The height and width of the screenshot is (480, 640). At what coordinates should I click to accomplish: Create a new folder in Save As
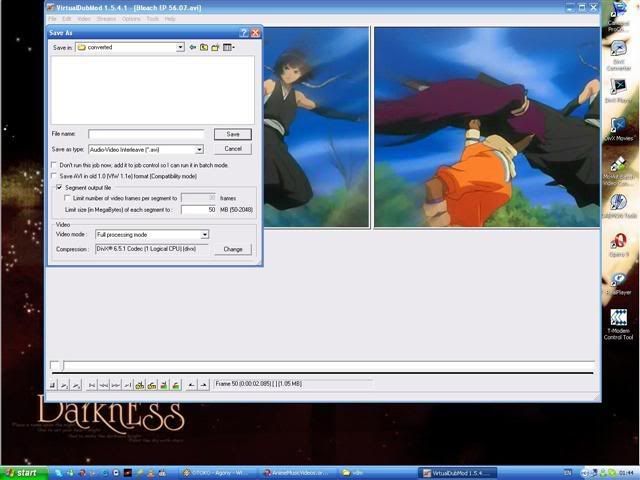[x=215, y=47]
